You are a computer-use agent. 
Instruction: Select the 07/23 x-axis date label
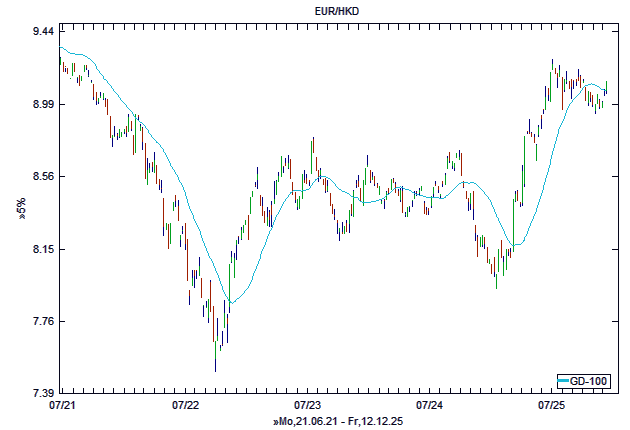tap(308, 406)
